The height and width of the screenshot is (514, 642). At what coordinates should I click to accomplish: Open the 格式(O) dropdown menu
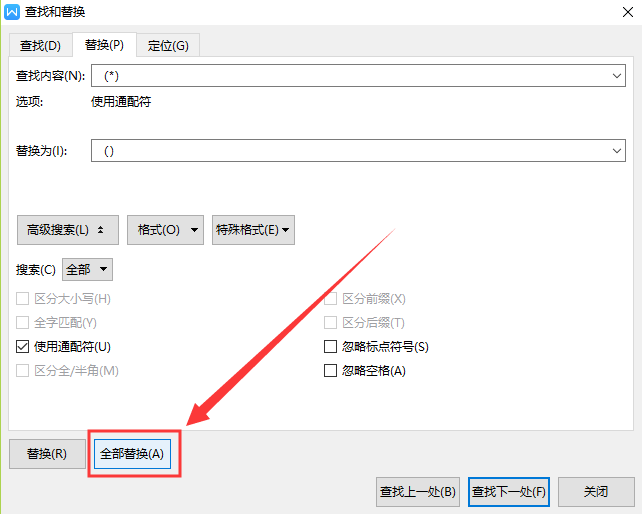[x=165, y=230]
